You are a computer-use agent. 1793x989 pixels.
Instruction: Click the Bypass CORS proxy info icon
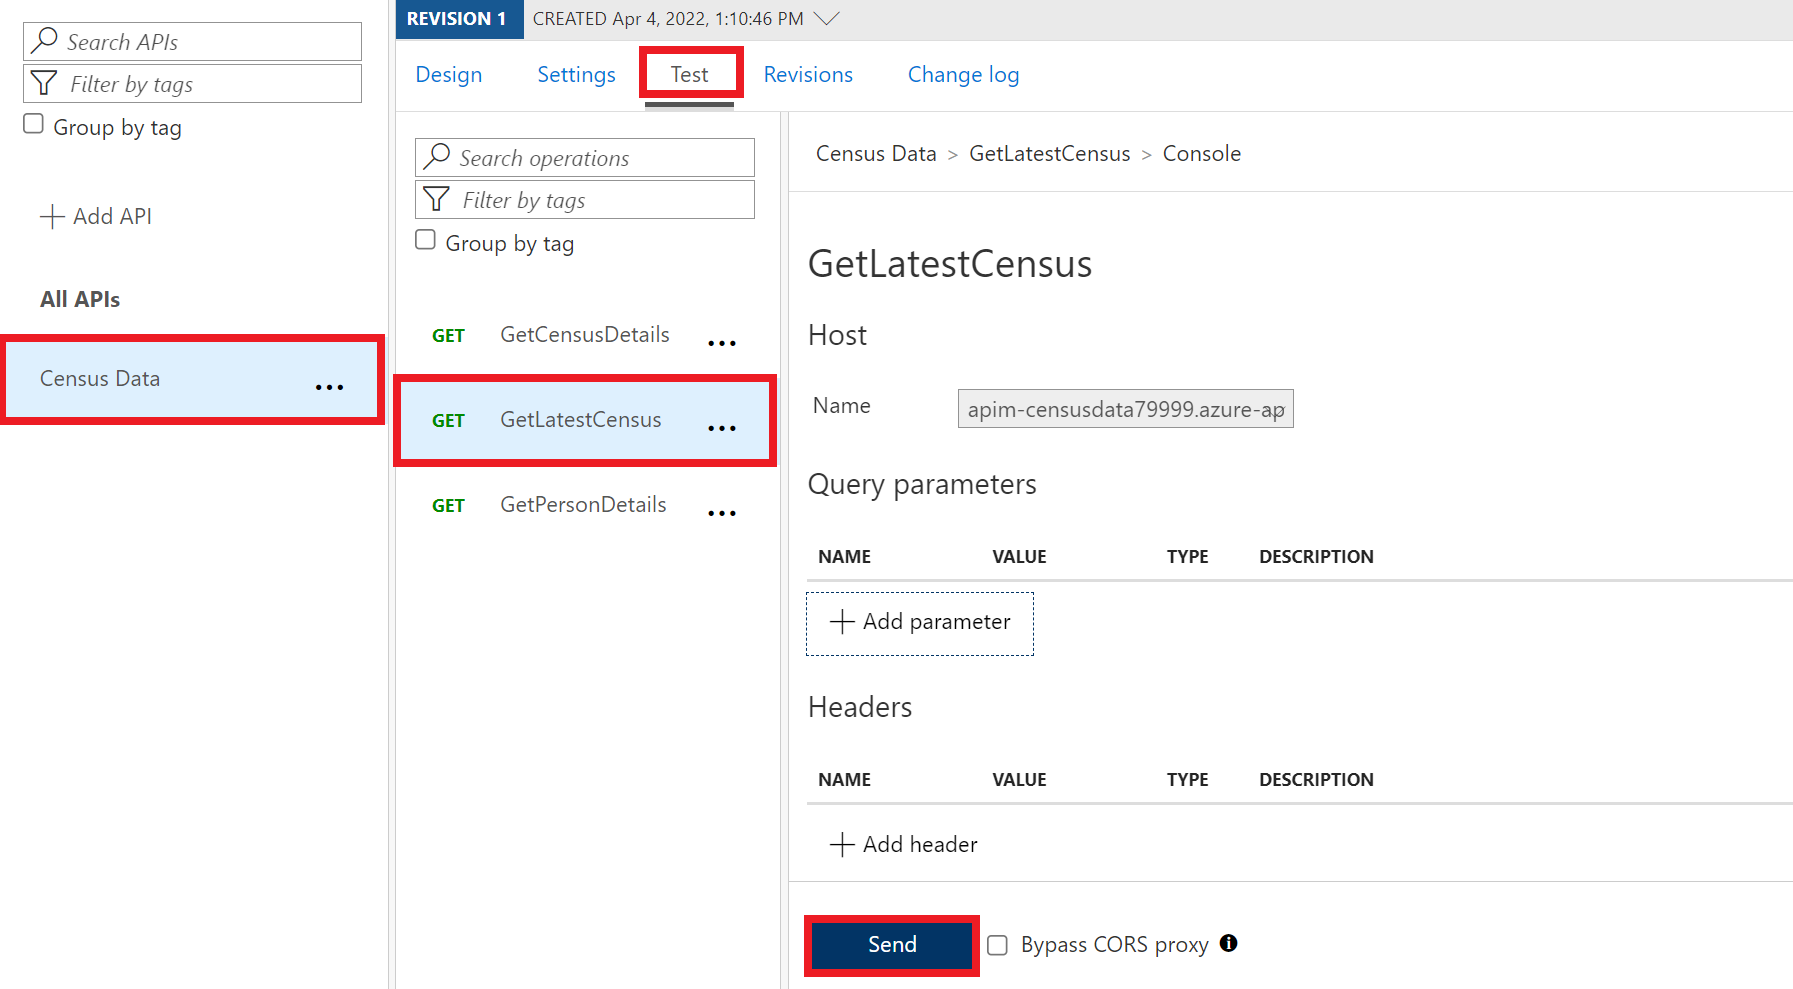pyautogui.click(x=1229, y=943)
